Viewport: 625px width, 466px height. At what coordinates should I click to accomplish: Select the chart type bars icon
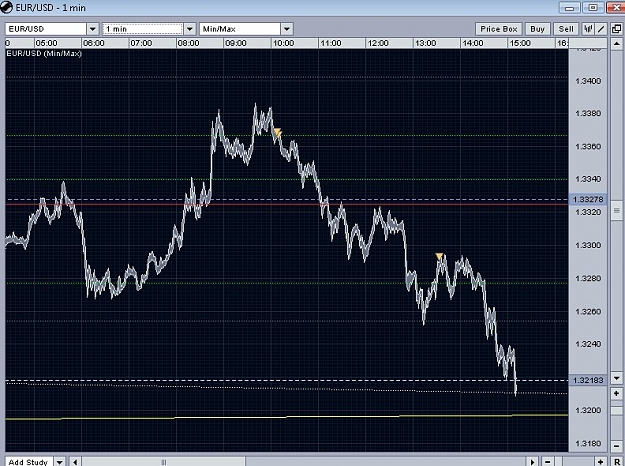[x=588, y=29]
